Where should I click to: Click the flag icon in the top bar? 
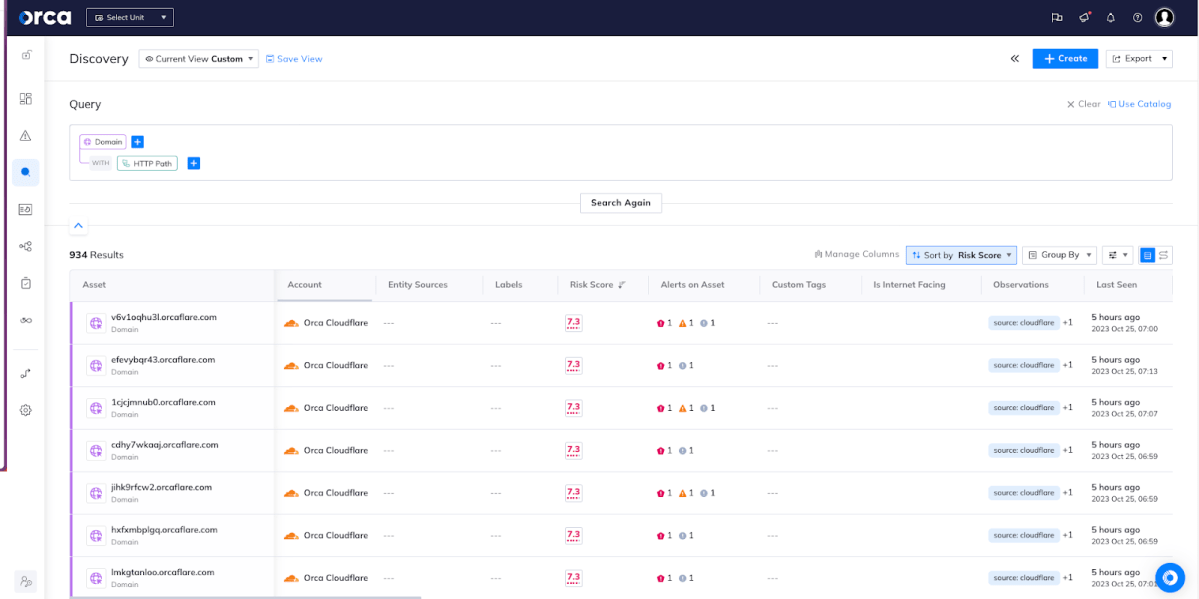tap(1057, 17)
